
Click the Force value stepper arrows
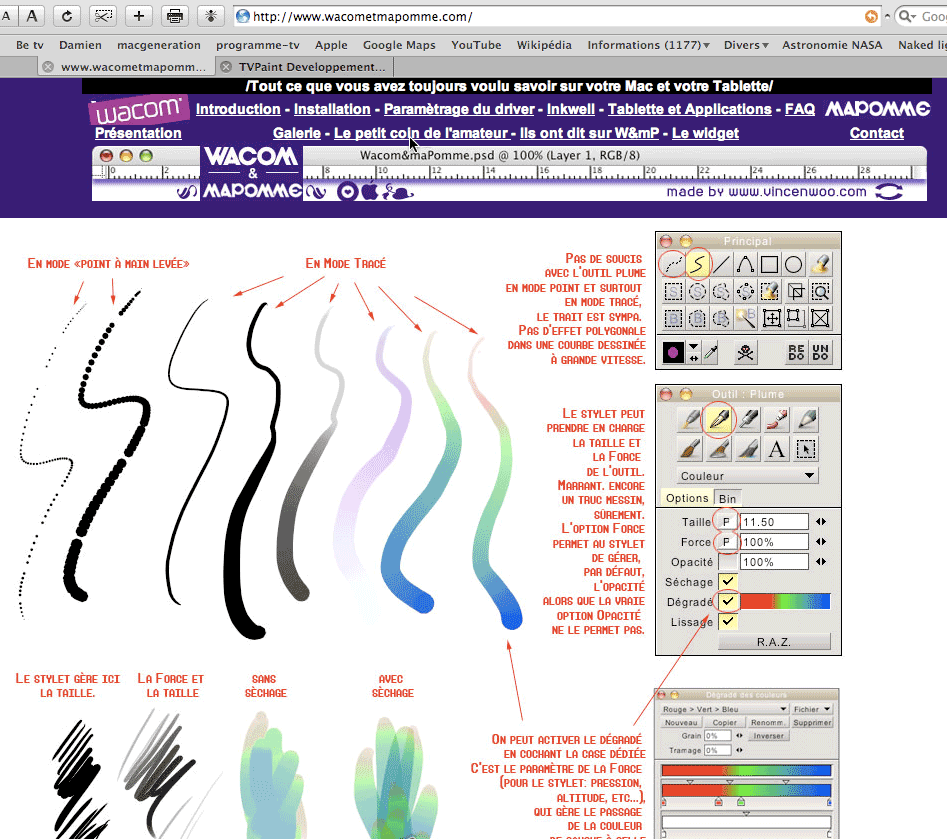[821, 542]
